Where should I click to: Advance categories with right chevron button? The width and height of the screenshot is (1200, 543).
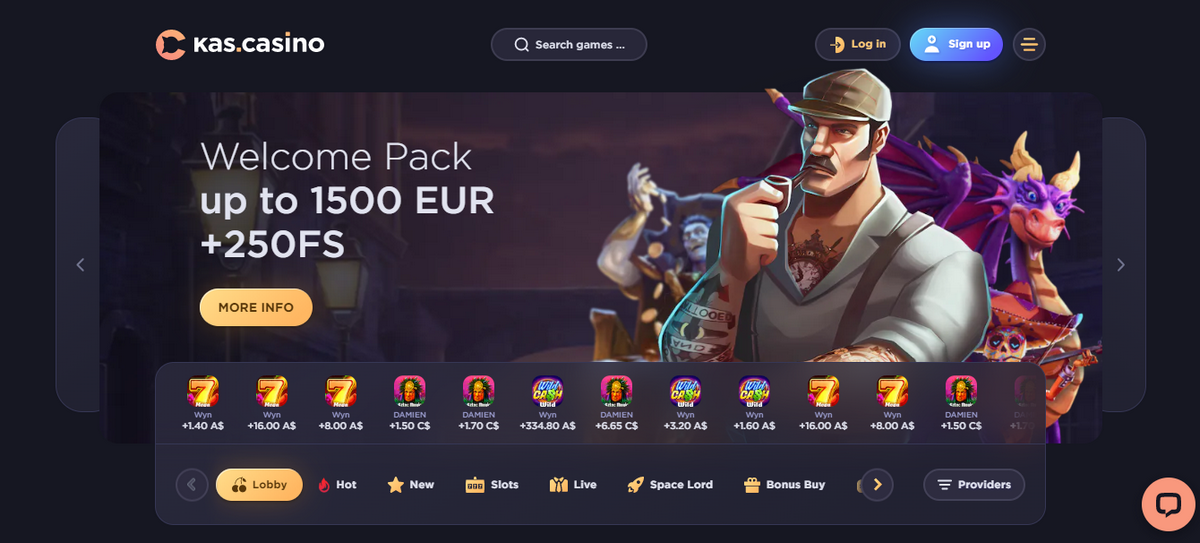877,485
